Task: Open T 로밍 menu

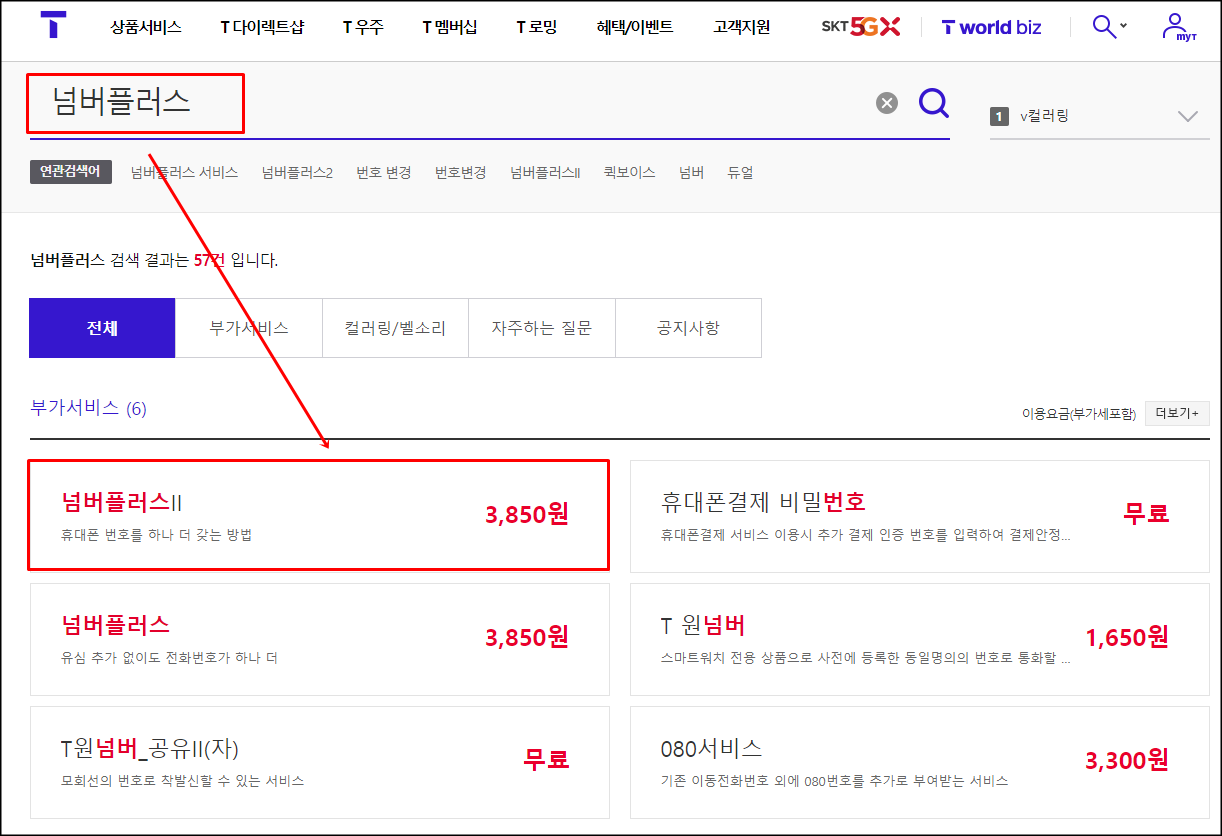Action: point(536,27)
